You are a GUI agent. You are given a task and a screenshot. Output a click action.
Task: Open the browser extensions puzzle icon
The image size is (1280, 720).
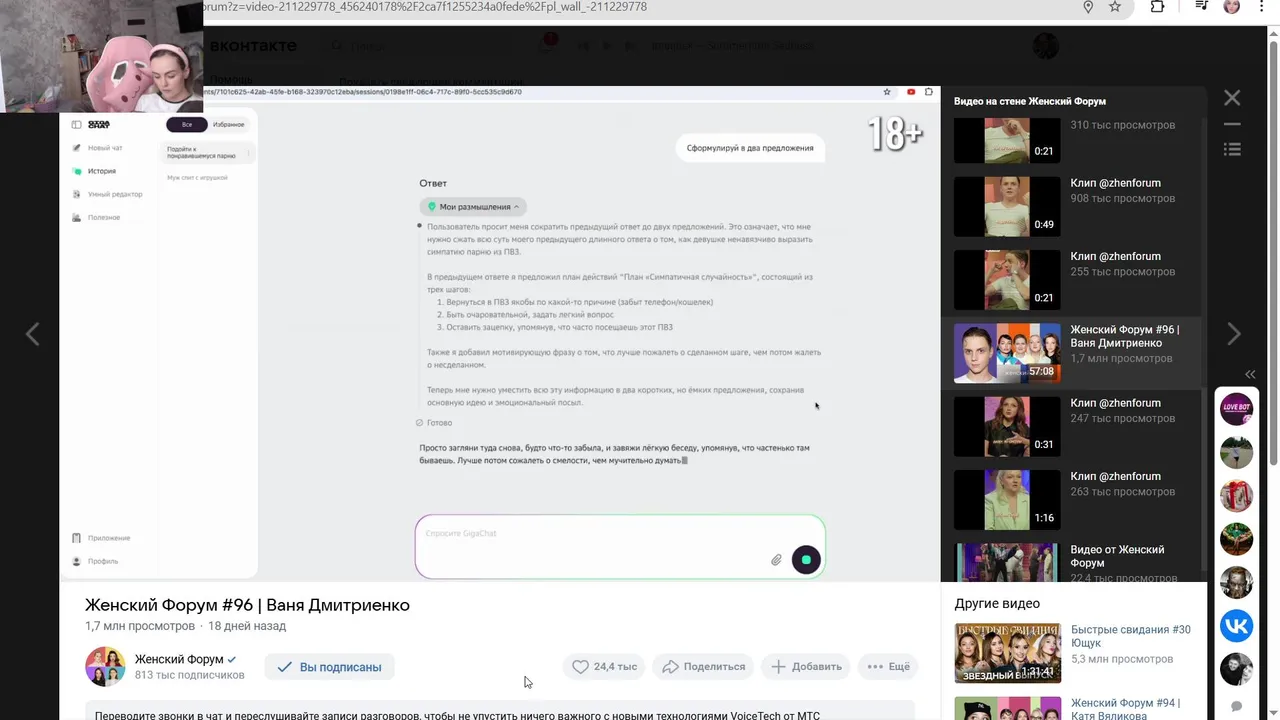(x=1157, y=7)
